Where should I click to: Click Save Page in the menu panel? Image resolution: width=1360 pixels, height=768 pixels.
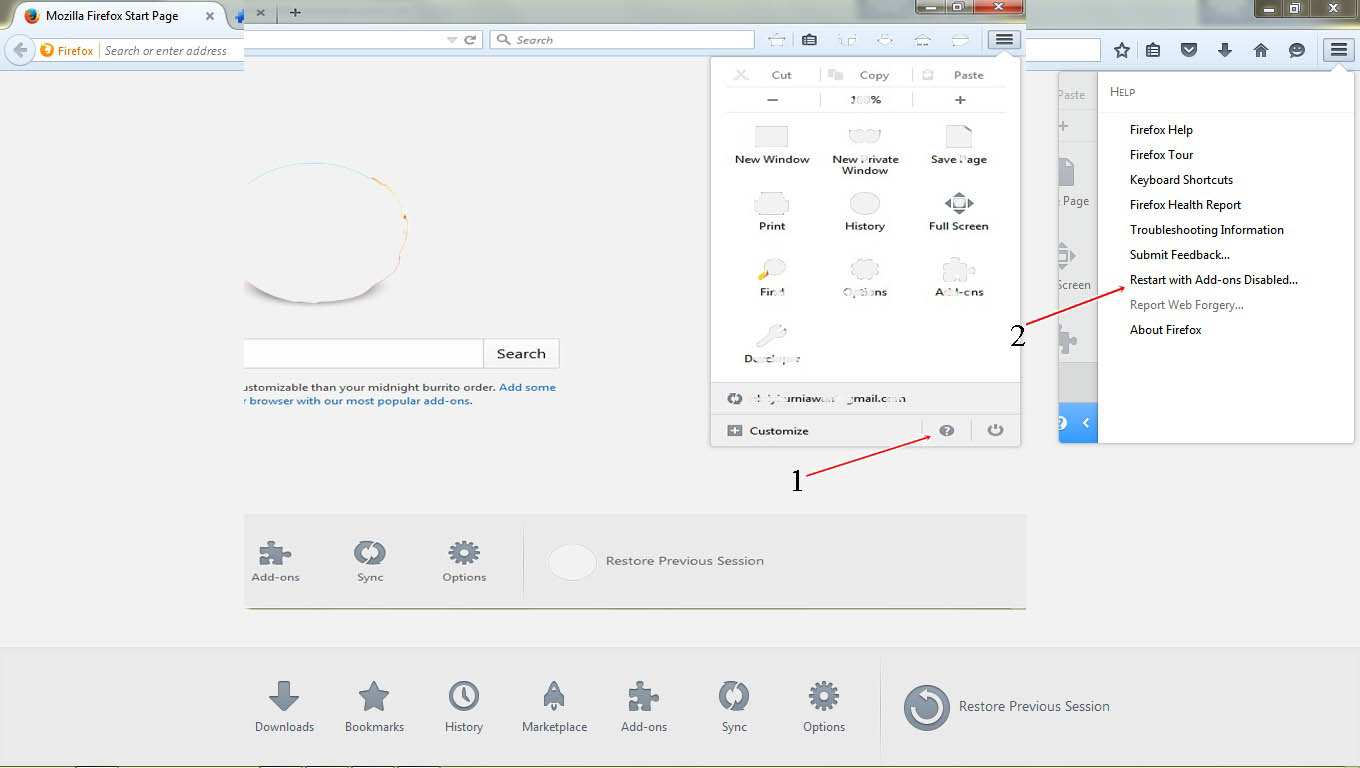pos(958,145)
